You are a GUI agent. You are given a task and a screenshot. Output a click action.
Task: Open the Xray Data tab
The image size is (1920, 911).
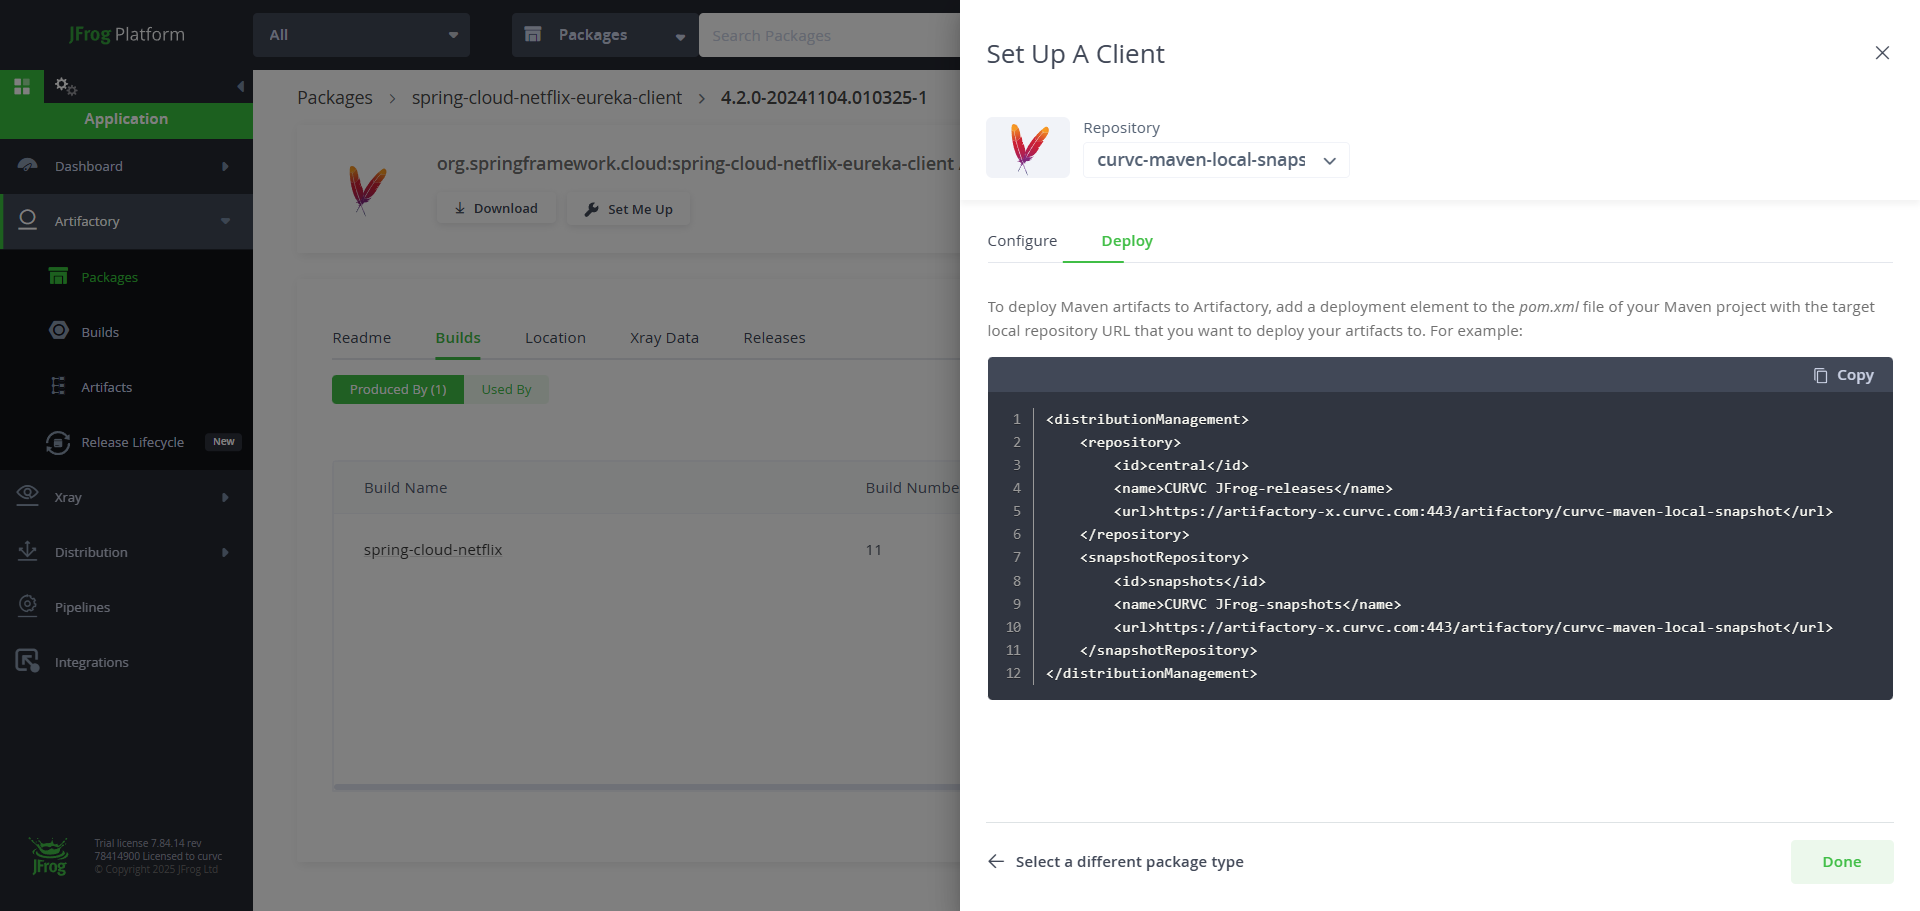(664, 338)
